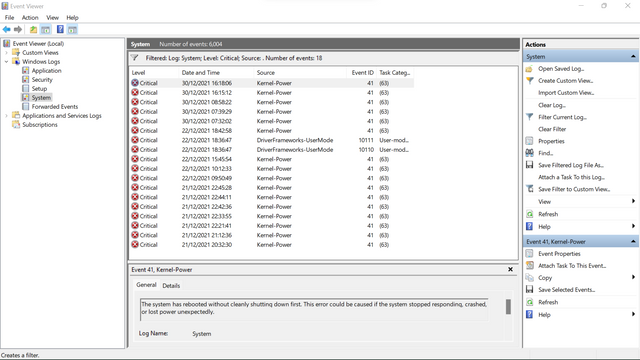Select Forwarded Events in tree

pyautogui.click(x=55, y=106)
